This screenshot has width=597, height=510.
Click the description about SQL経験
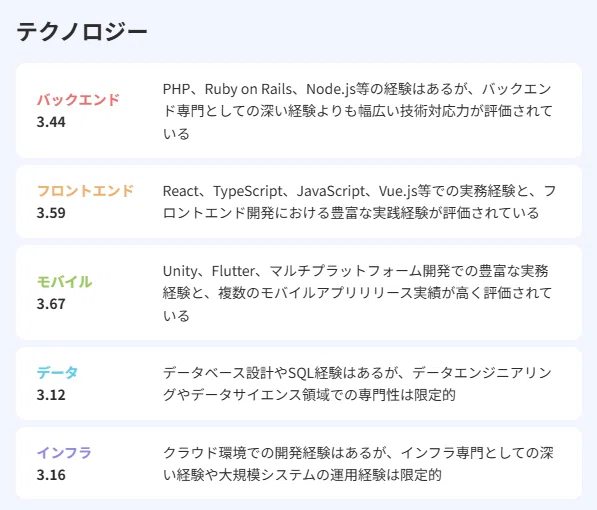[358, 384]
